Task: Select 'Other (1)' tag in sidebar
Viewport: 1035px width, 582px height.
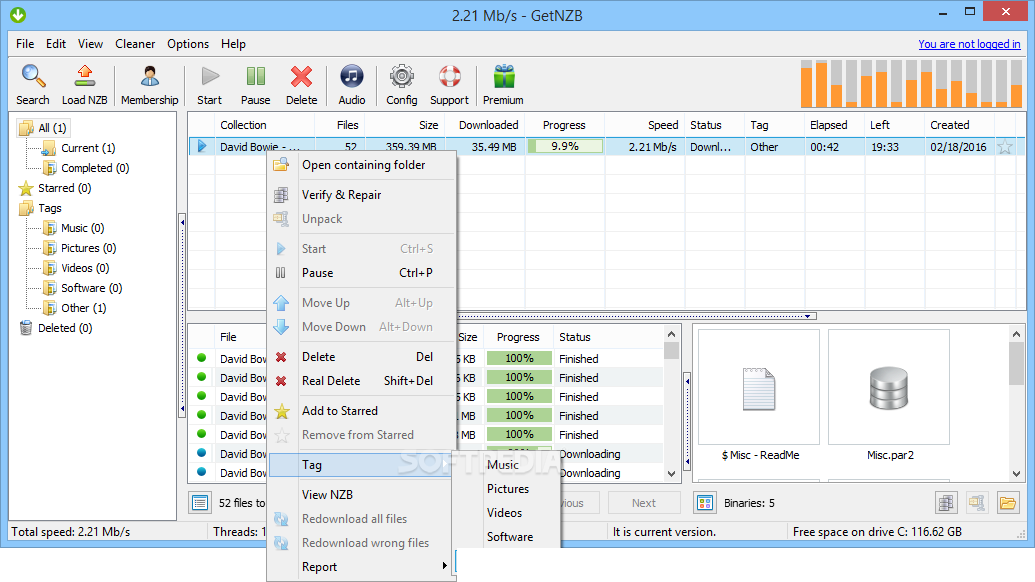Action: (x=83, y=307)
